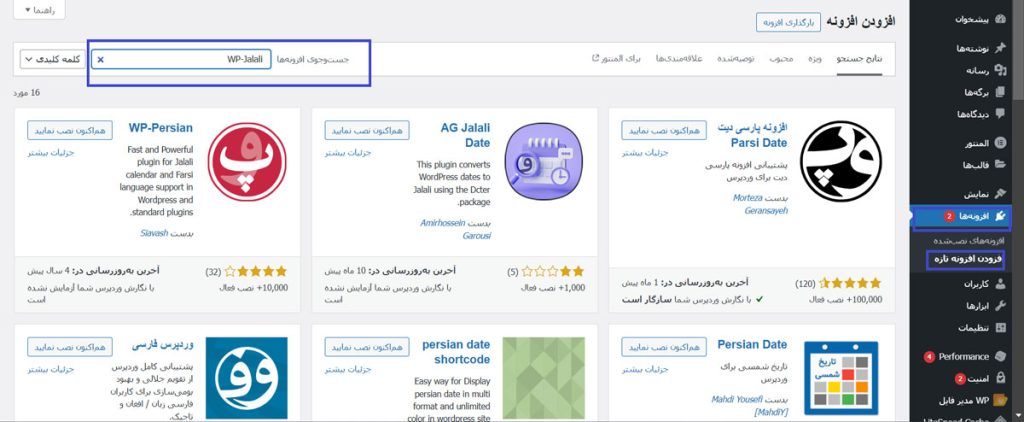Open the Parsi Date plugin title link
Viewport: 1024px width, 422px height.
(x=752, y=135)
